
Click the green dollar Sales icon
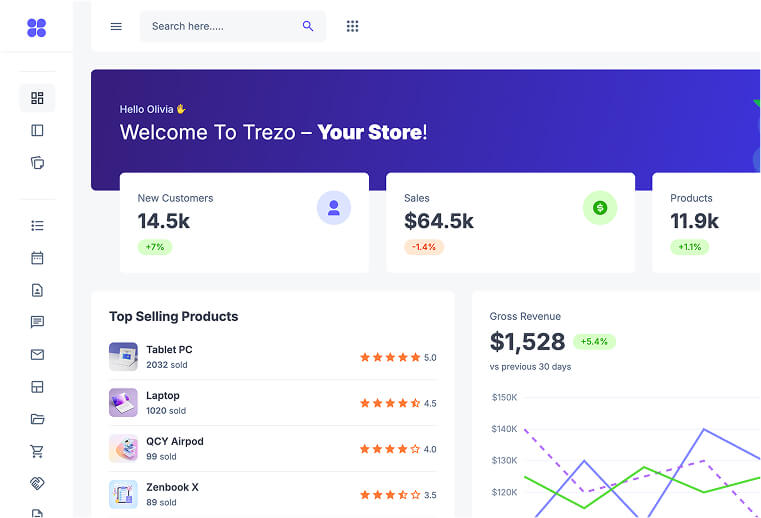click(600, 208)
